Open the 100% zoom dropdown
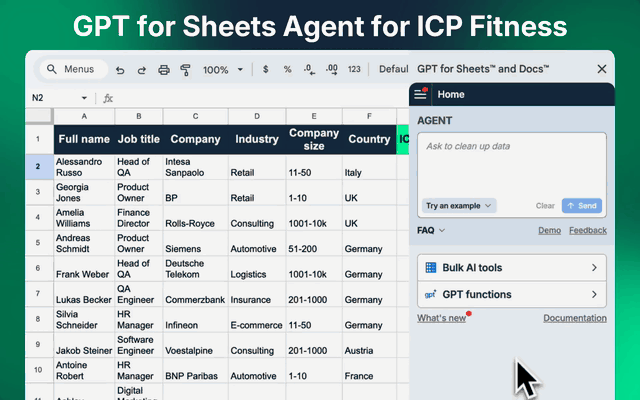640x400 pixels. click(x=223, y=70)
